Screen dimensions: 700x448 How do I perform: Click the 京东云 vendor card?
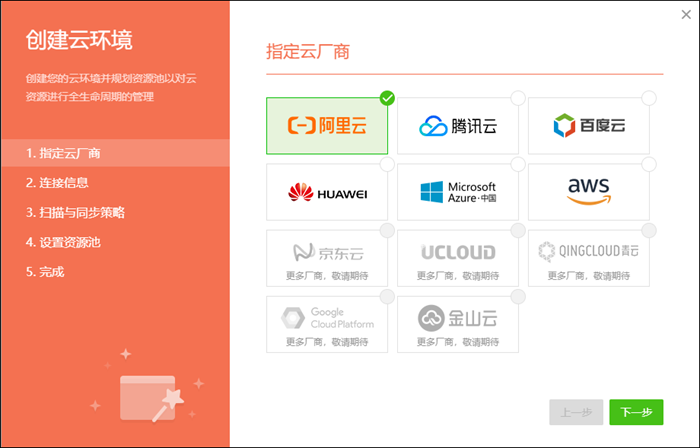[x=327, y=258]
